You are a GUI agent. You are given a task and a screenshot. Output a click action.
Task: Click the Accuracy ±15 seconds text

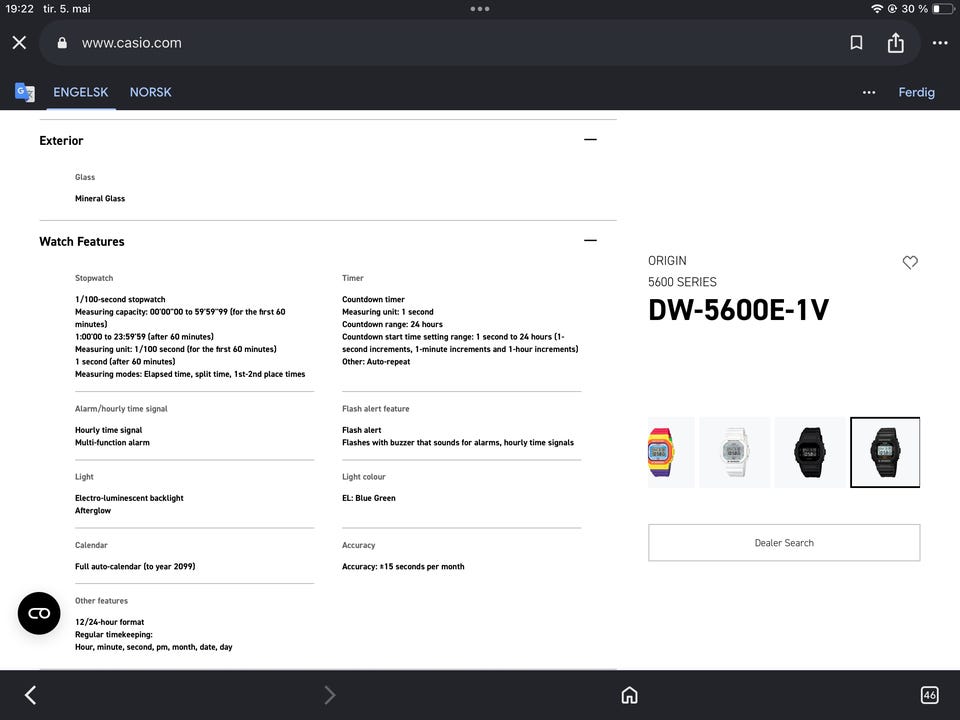[x=403, y=566]
